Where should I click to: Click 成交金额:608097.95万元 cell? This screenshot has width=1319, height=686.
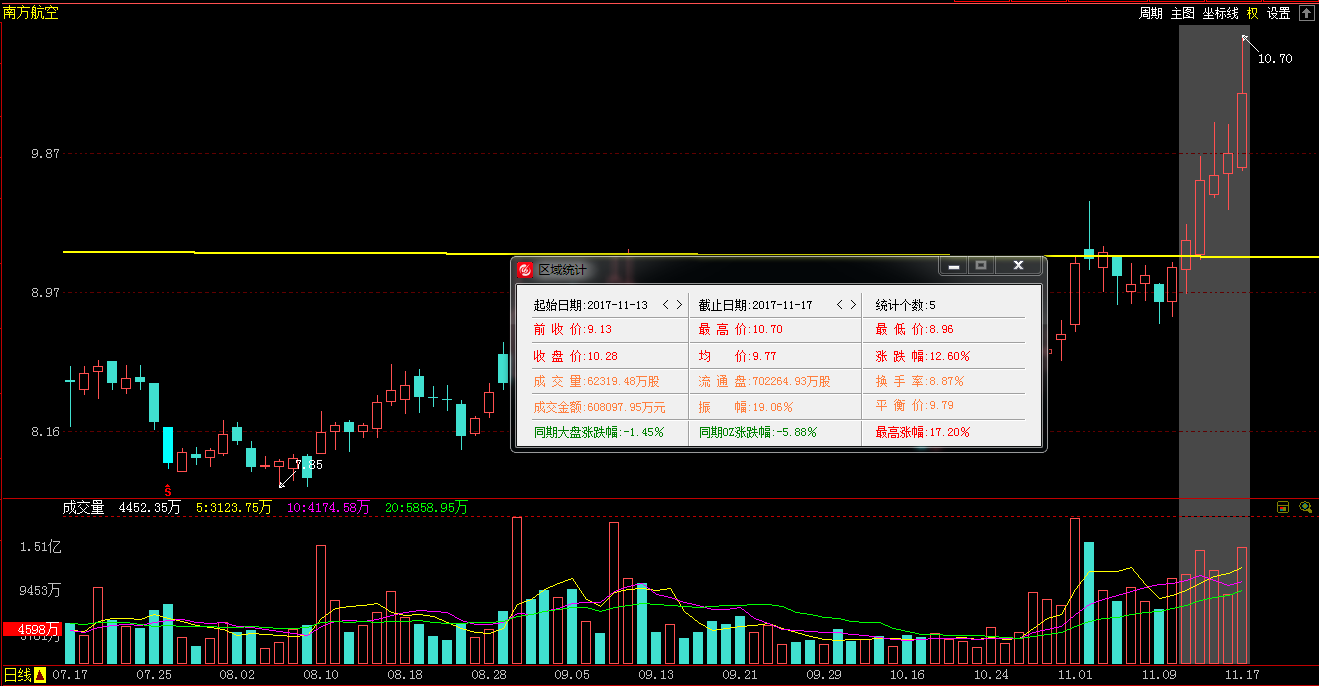click(x=599, y=407)
